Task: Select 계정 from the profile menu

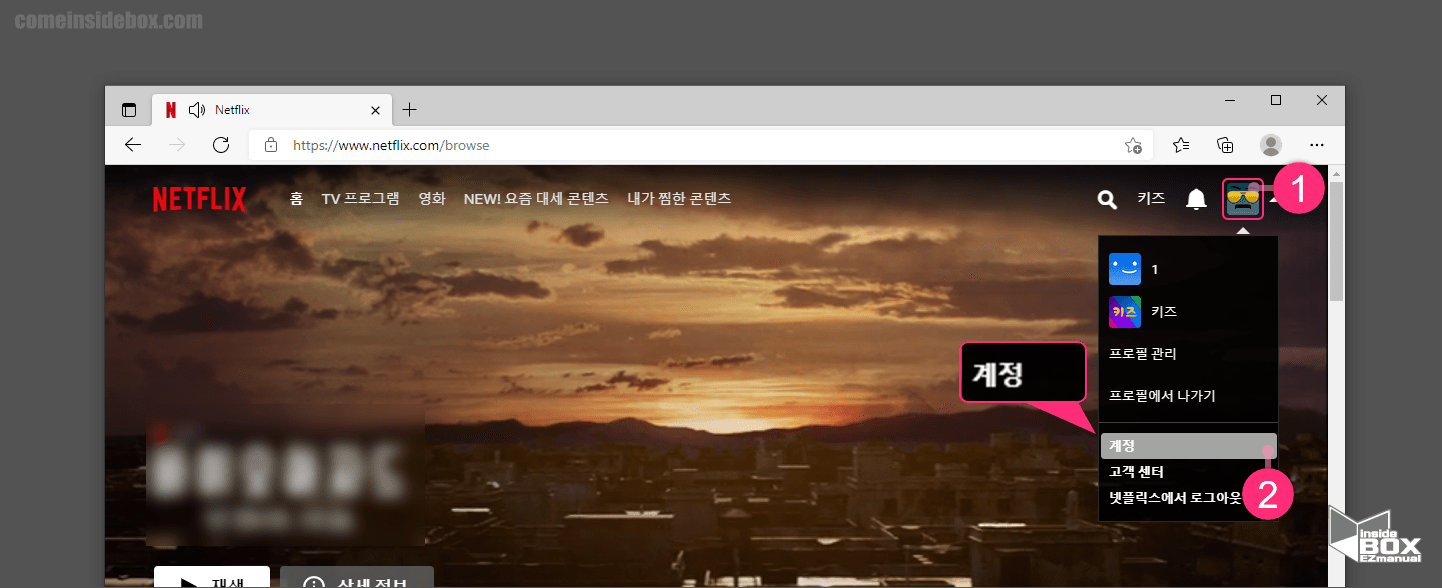Action: pyautogui.click(x=1122, y=446)
